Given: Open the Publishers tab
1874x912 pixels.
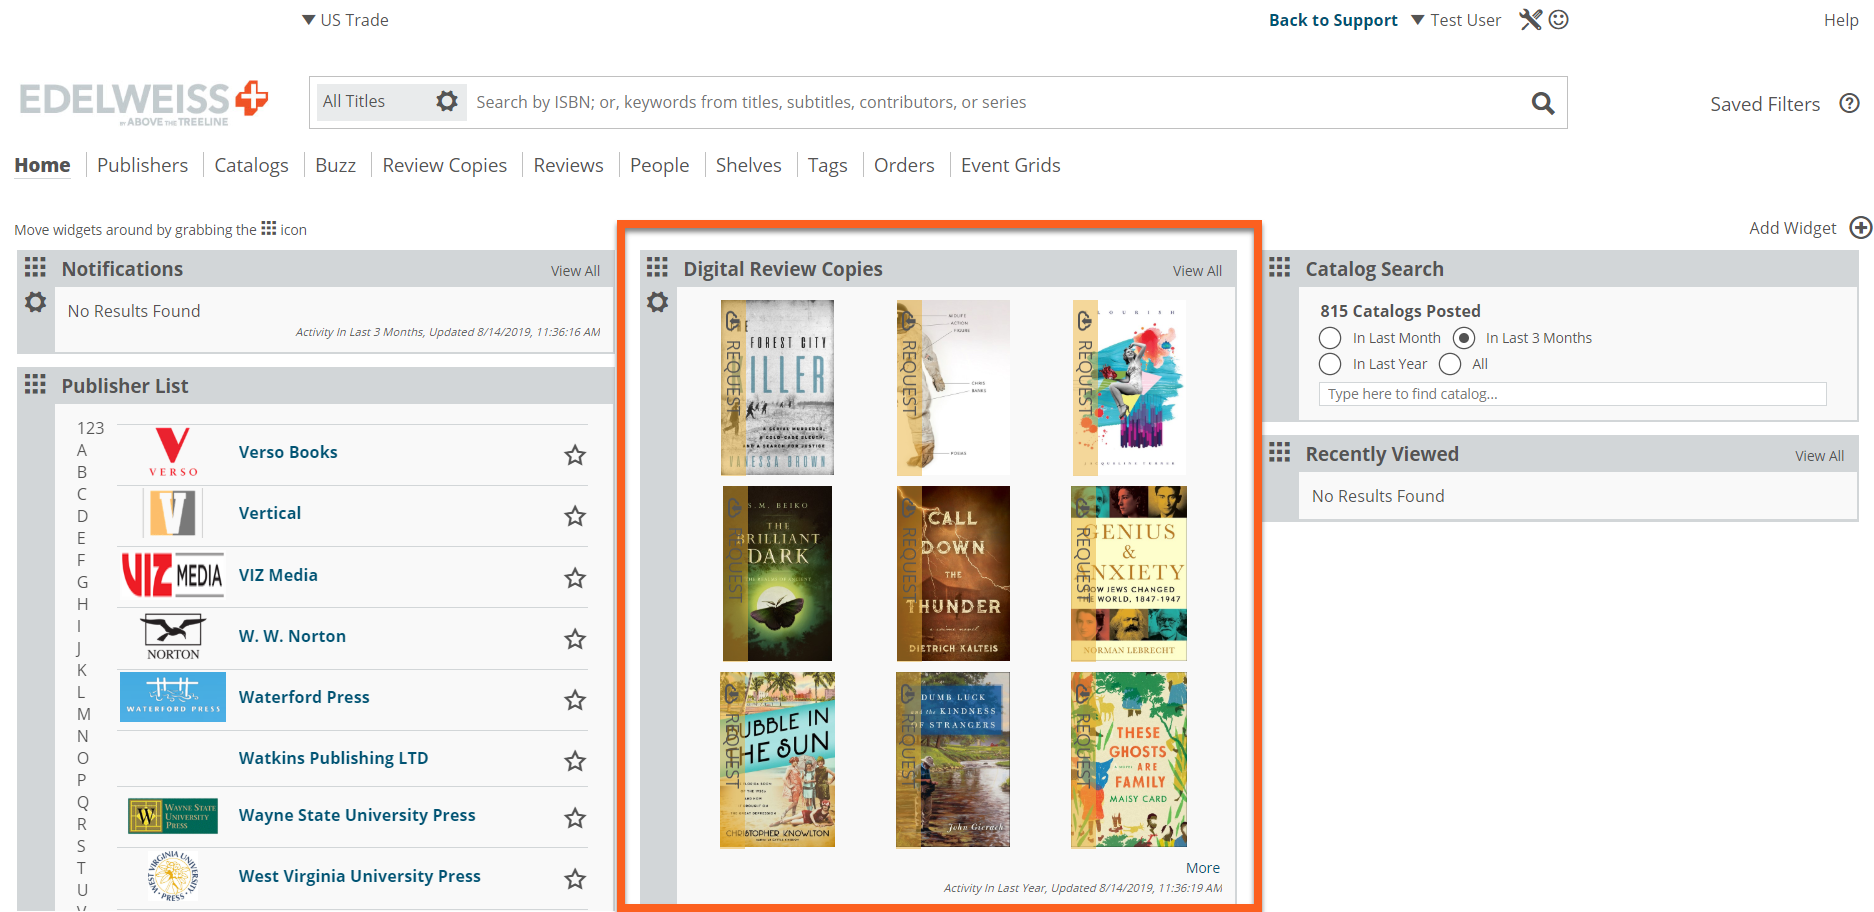Looking at the screenshot, I should pos(142,165).
